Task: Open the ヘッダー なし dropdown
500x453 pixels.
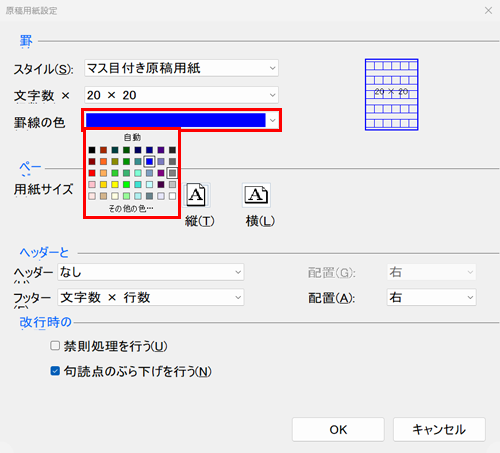Action: [x=151, y=272]
